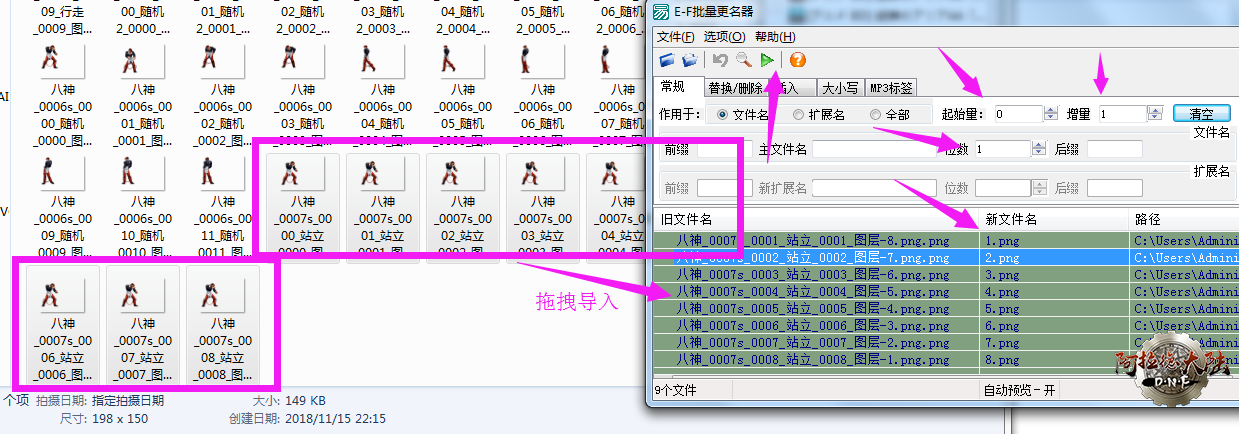The height and width of the screenshot is (434, 1239).
Task: Click the 主文件名 text input field
Action: coord(872,149)
